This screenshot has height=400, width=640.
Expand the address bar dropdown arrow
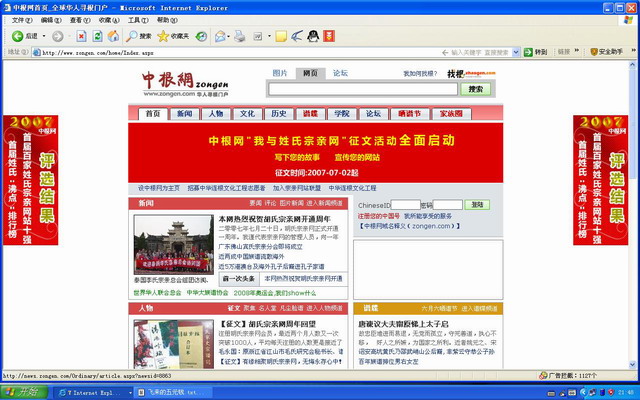516,52
